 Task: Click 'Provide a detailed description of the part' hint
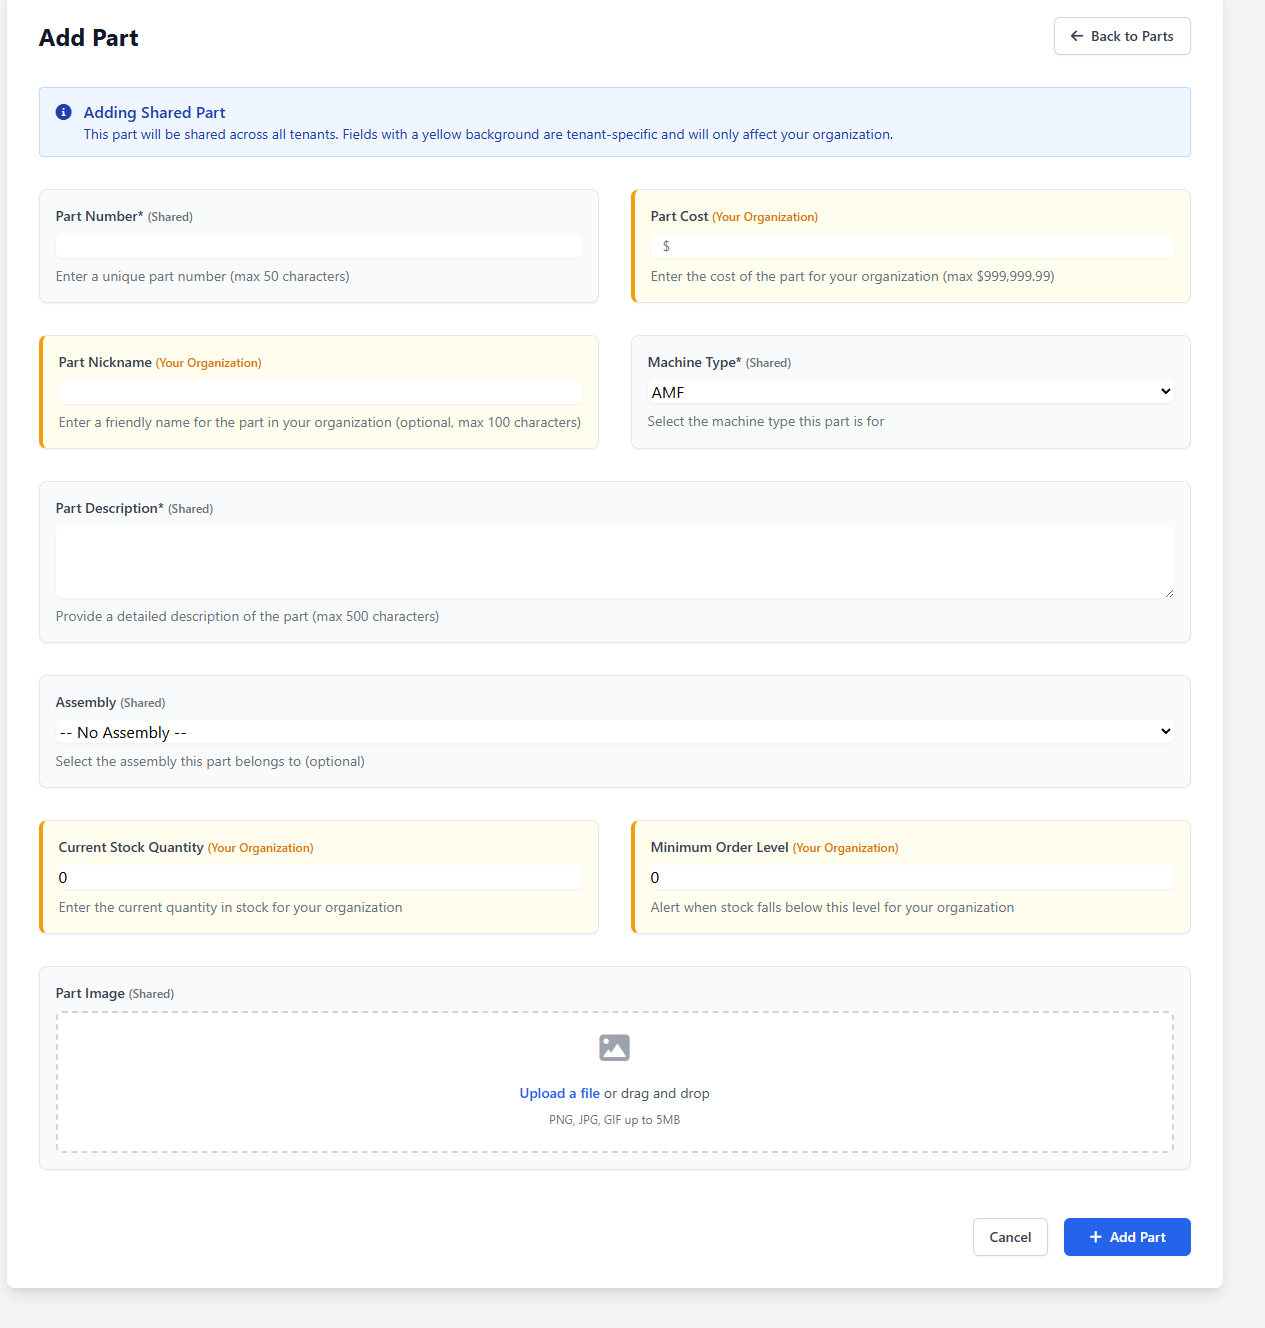247,616
